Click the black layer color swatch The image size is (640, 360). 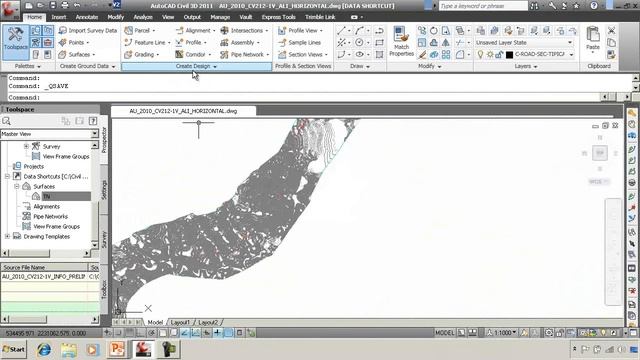509,54
